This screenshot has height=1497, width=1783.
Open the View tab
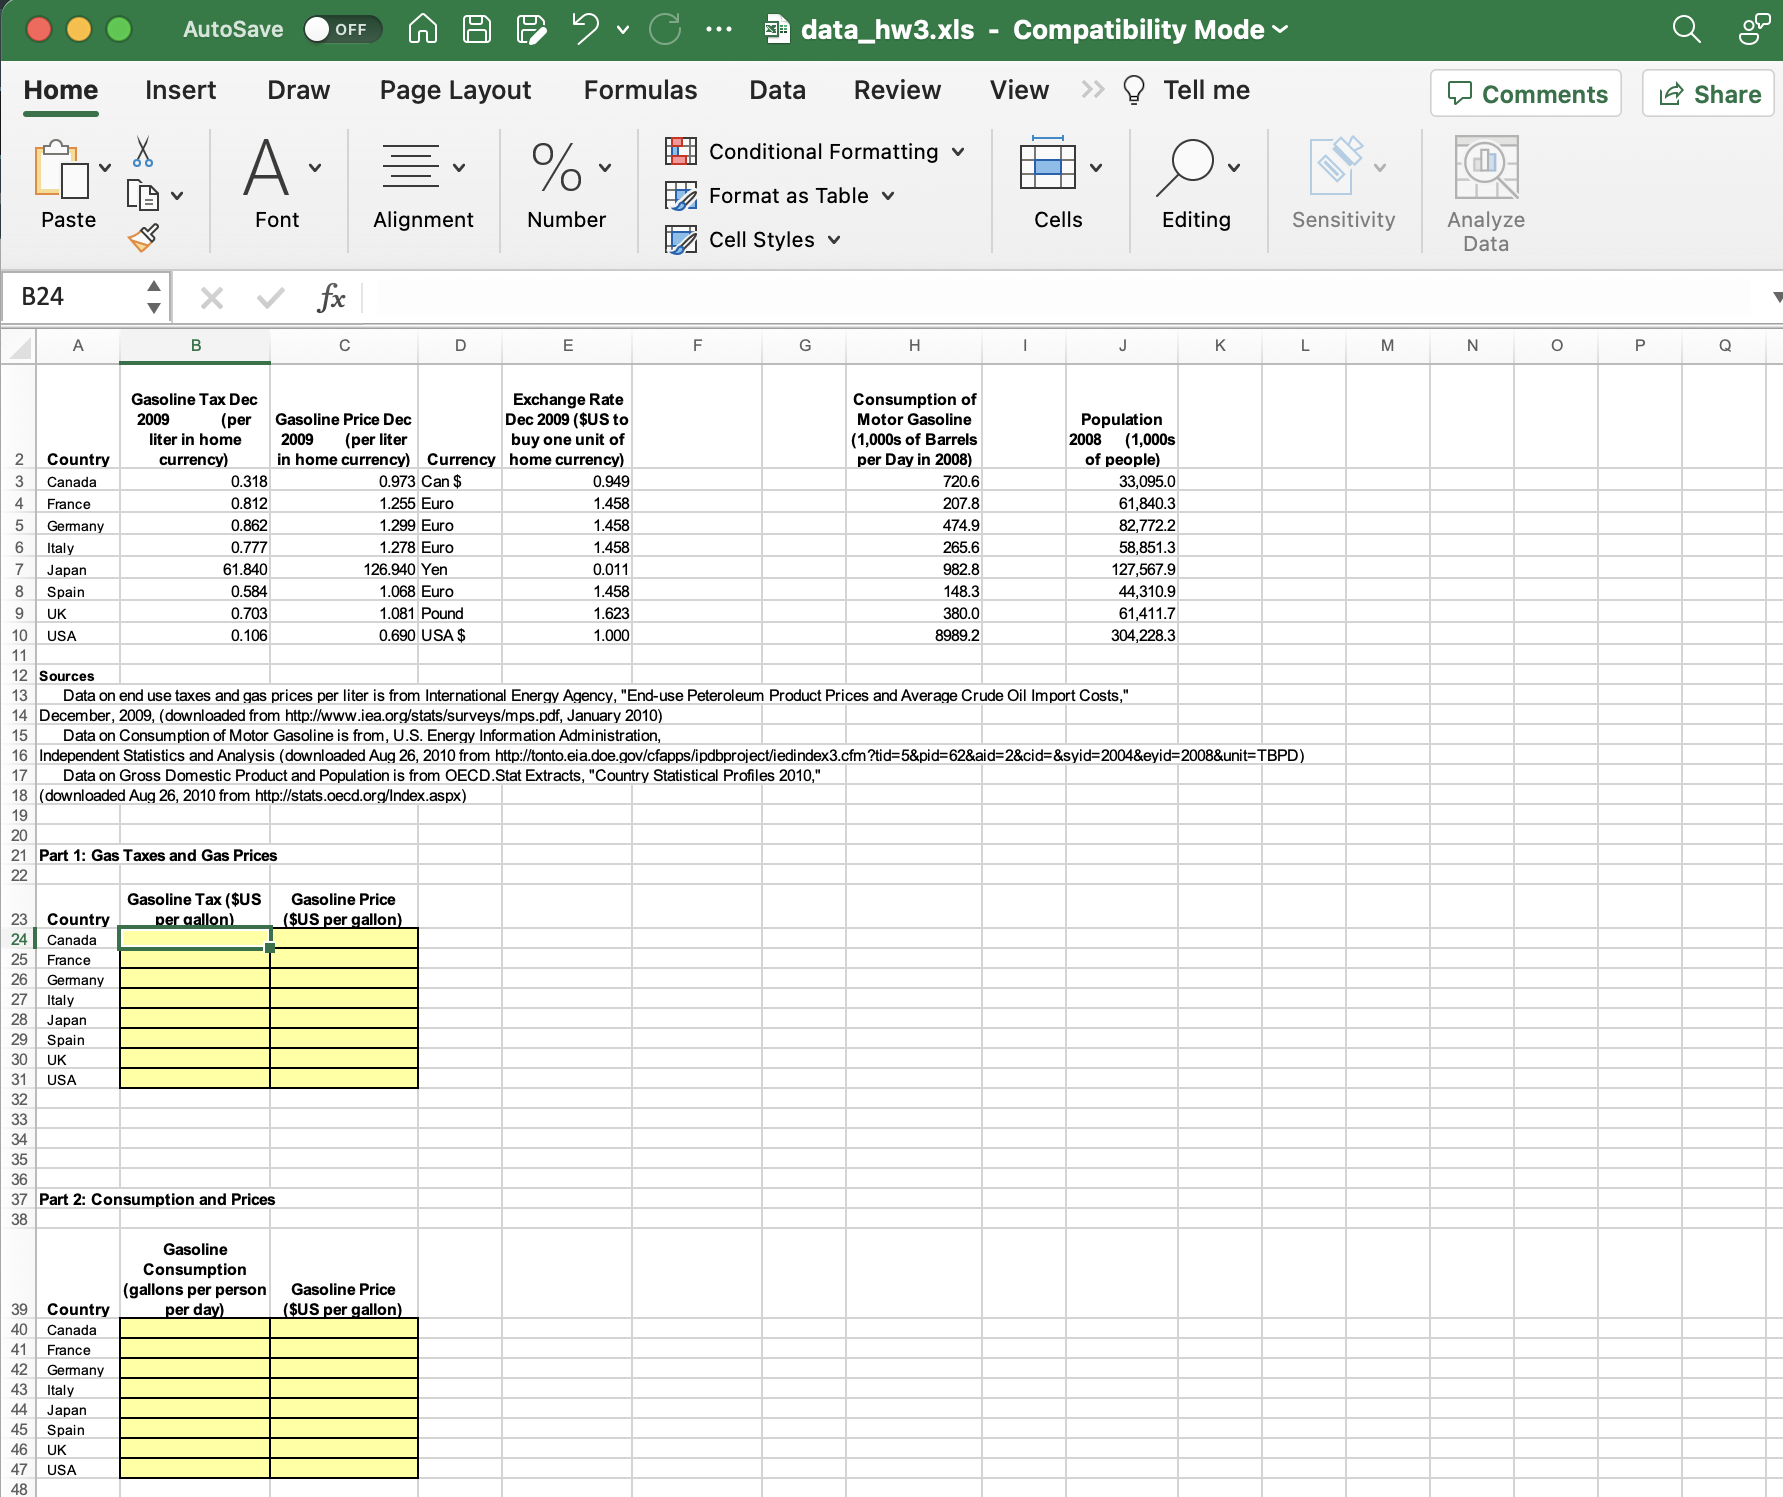(1019, 90)
